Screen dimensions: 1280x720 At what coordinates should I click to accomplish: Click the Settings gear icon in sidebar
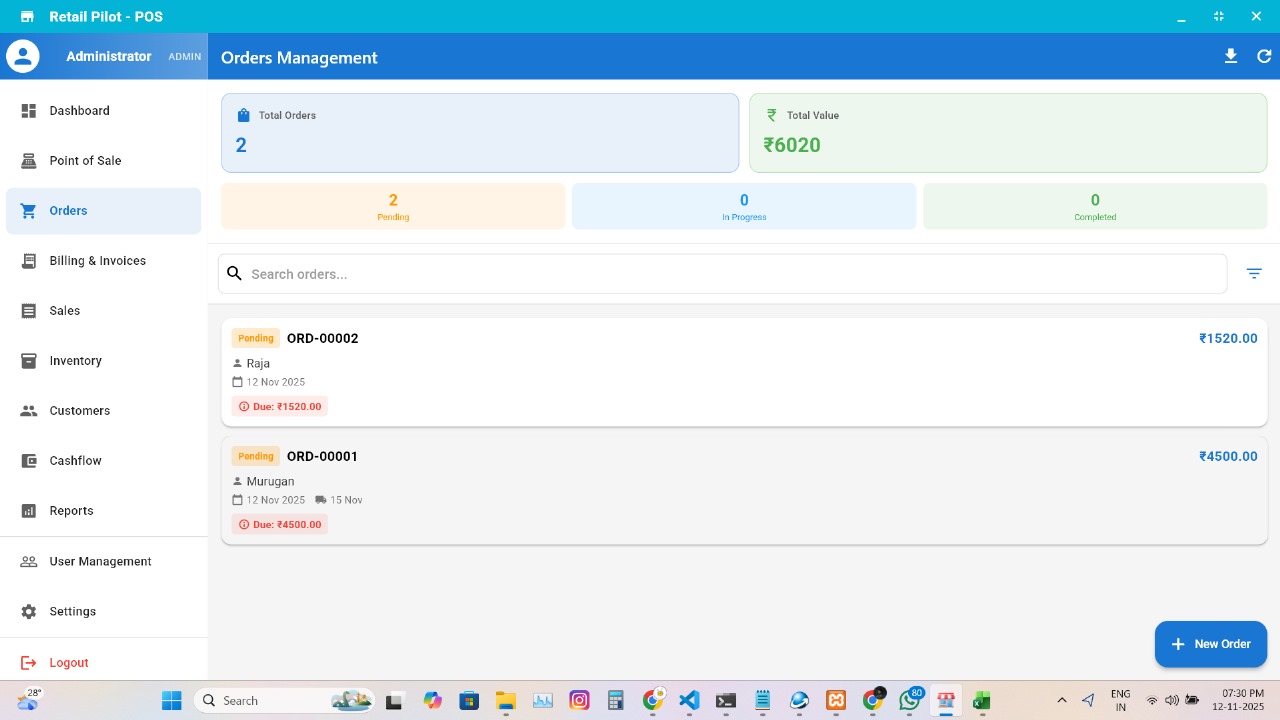point(29,611)
